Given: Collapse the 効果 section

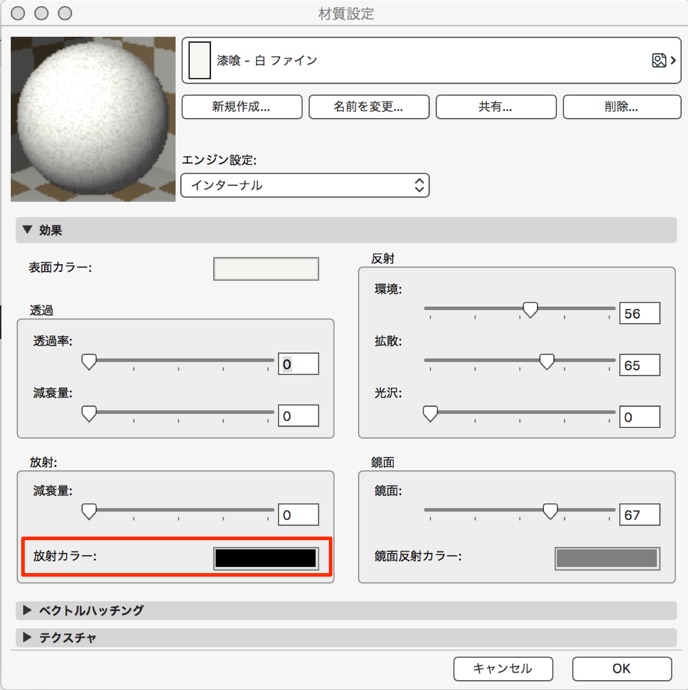Looking at the screenshot, I should 27,230.
